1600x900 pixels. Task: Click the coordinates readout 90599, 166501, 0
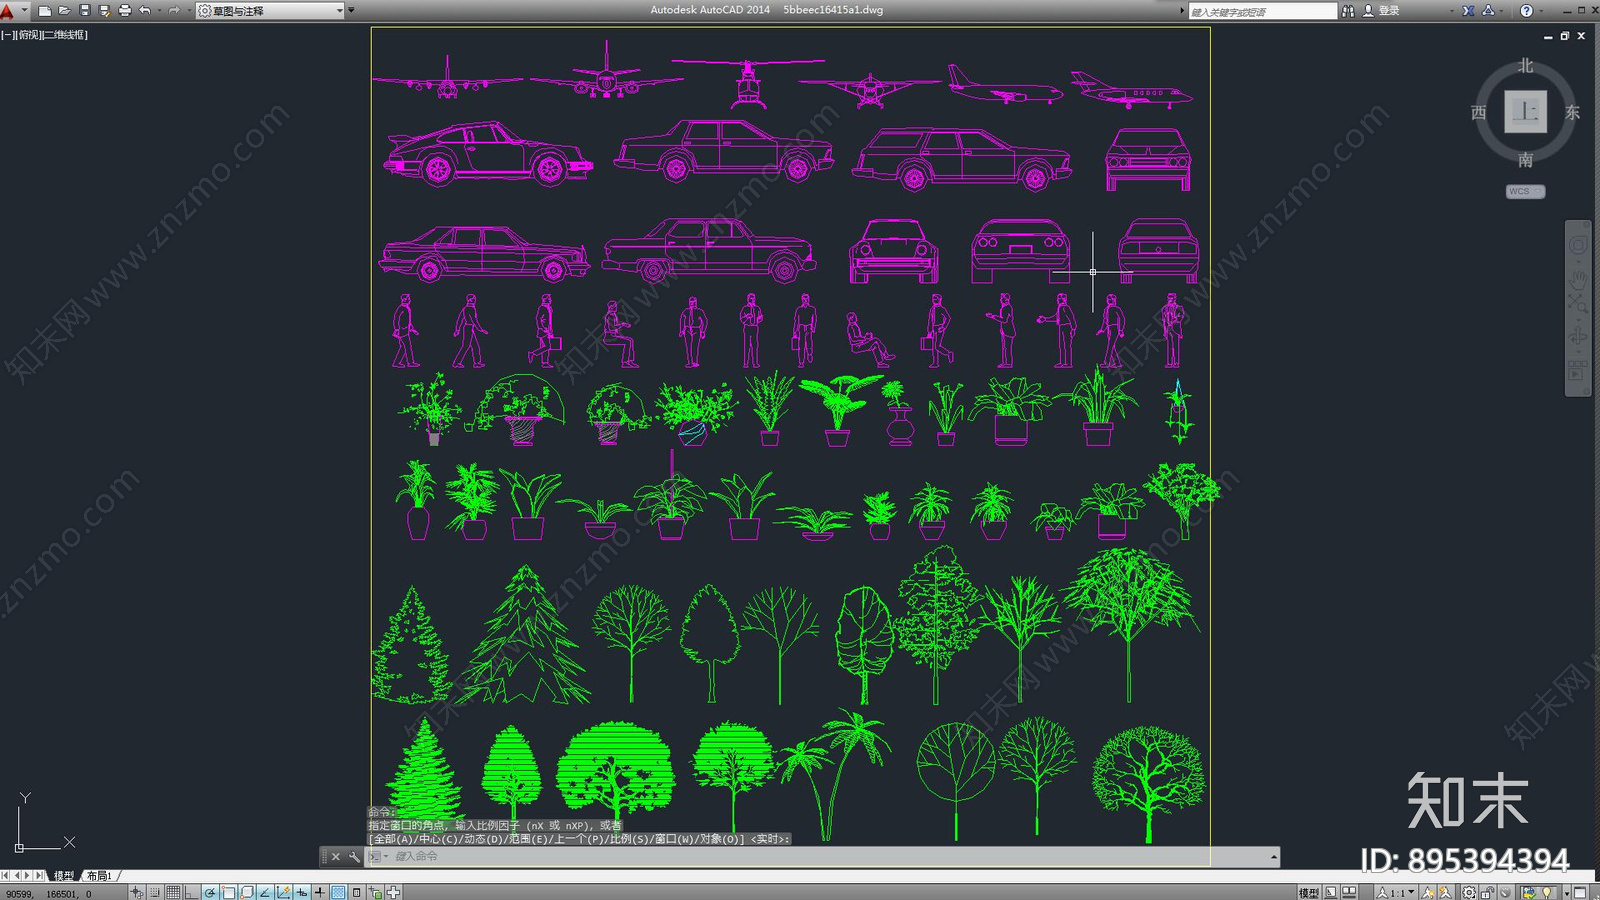[x=49, y=893]
